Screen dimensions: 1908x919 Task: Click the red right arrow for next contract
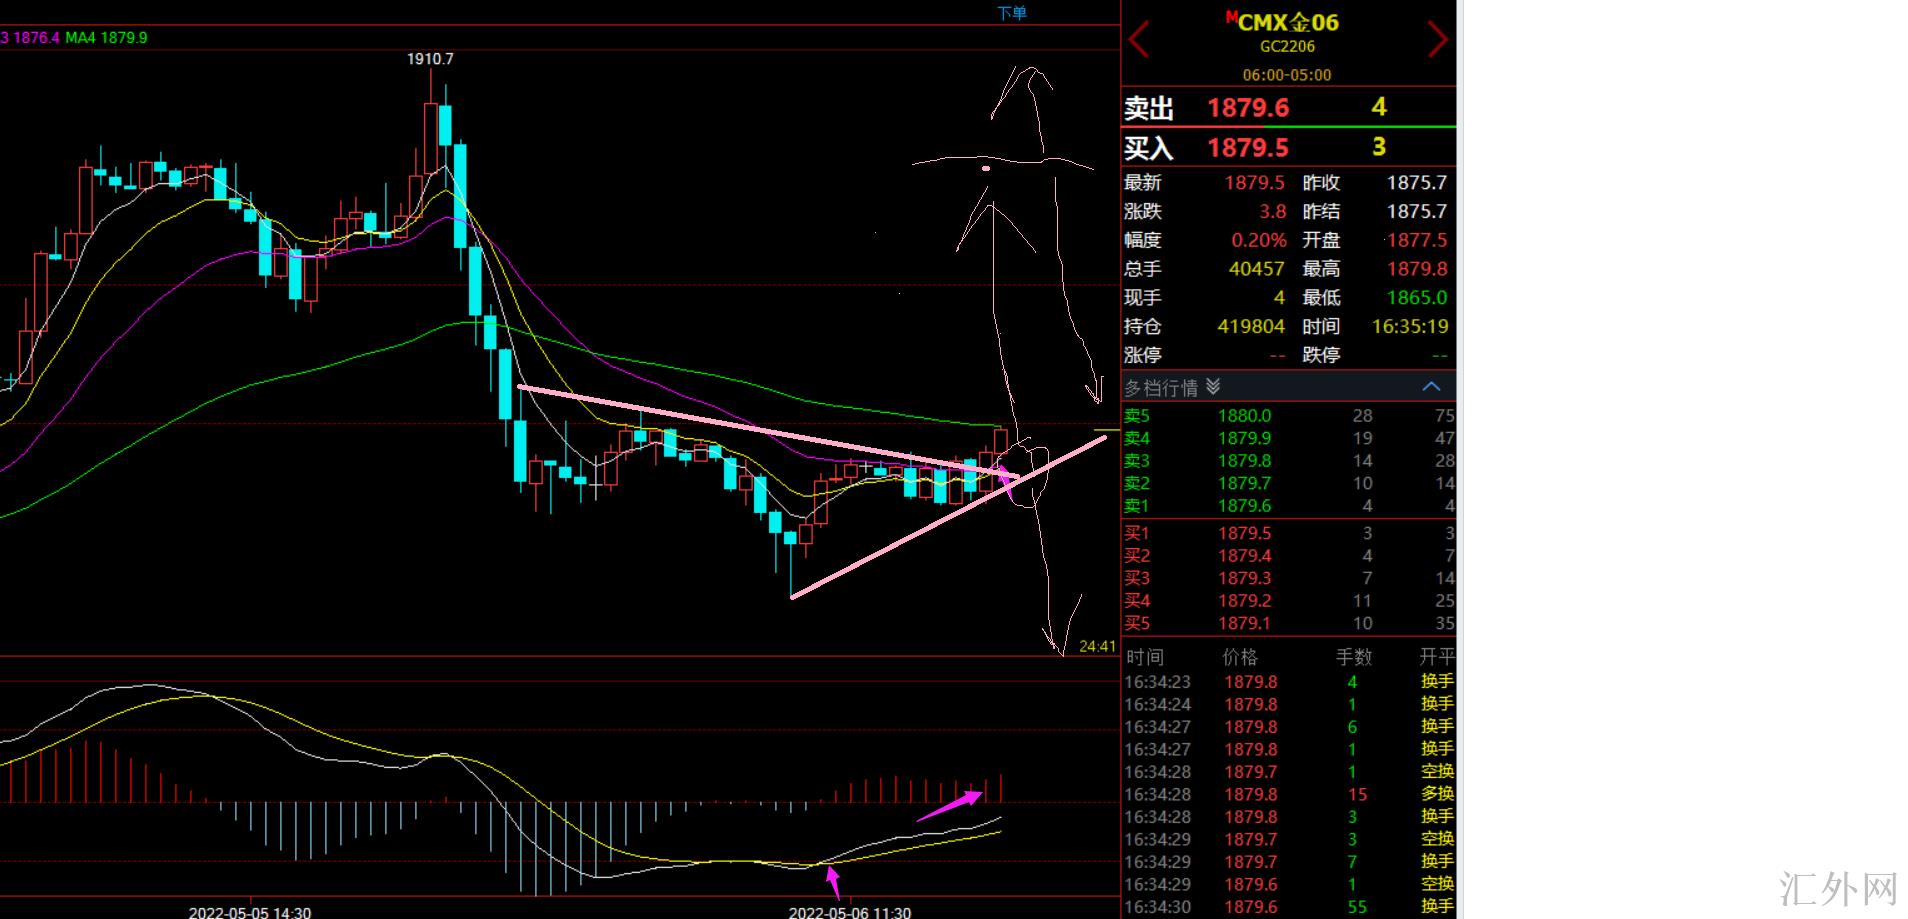tap(1437, 40)
